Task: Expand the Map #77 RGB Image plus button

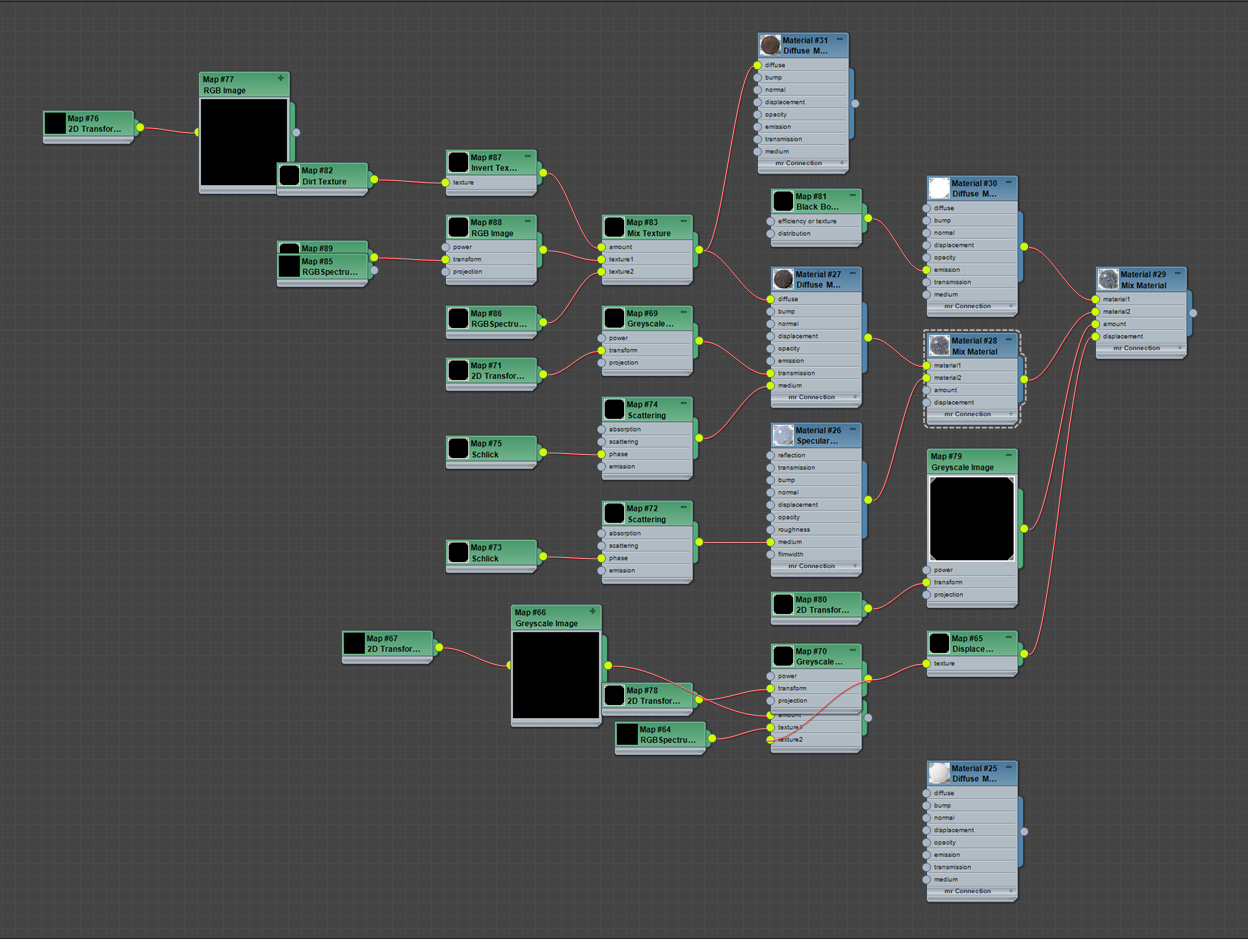Action: pos(281,78)
